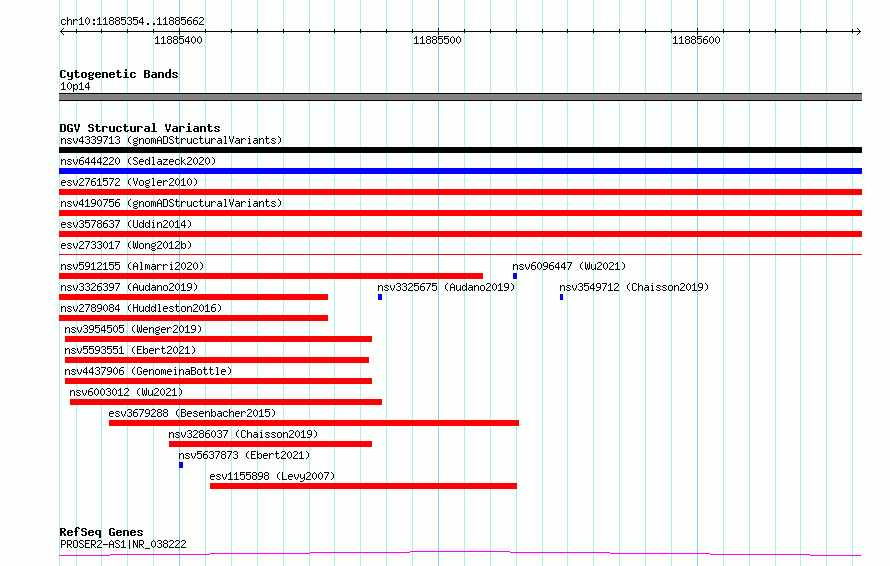This screenshot has height=566, width=890.
Task: Select the red esv3679288 variant bar
Action: (x=314, y=423)
